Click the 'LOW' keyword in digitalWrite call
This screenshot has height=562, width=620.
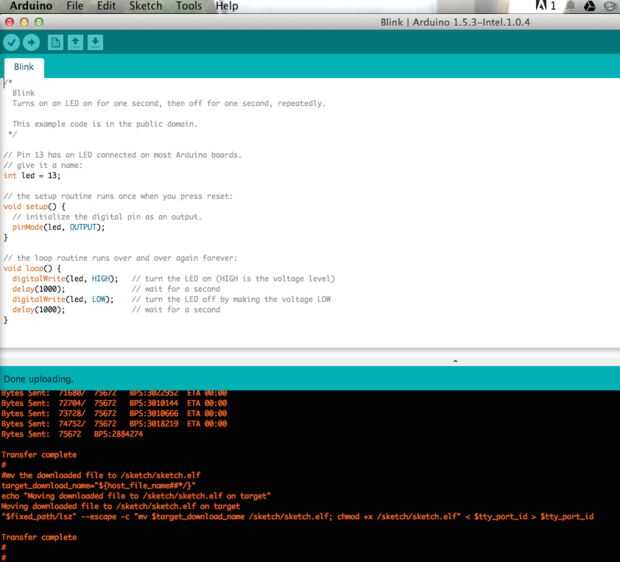tap(99, 299)
